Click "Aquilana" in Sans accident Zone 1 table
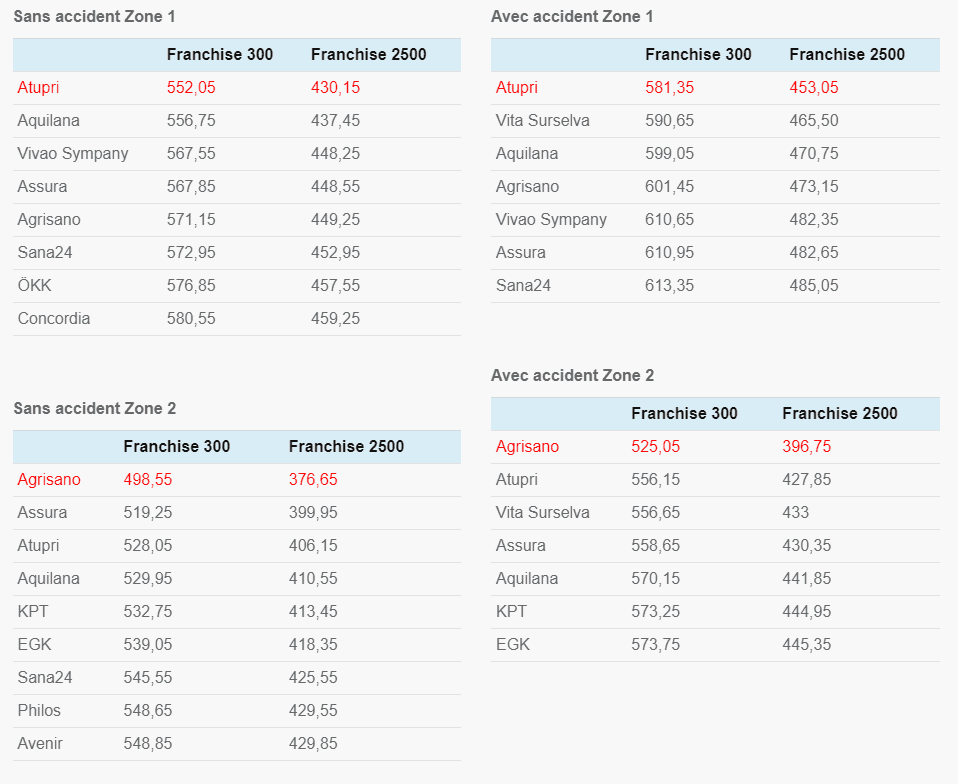 [x=48, y=120]
